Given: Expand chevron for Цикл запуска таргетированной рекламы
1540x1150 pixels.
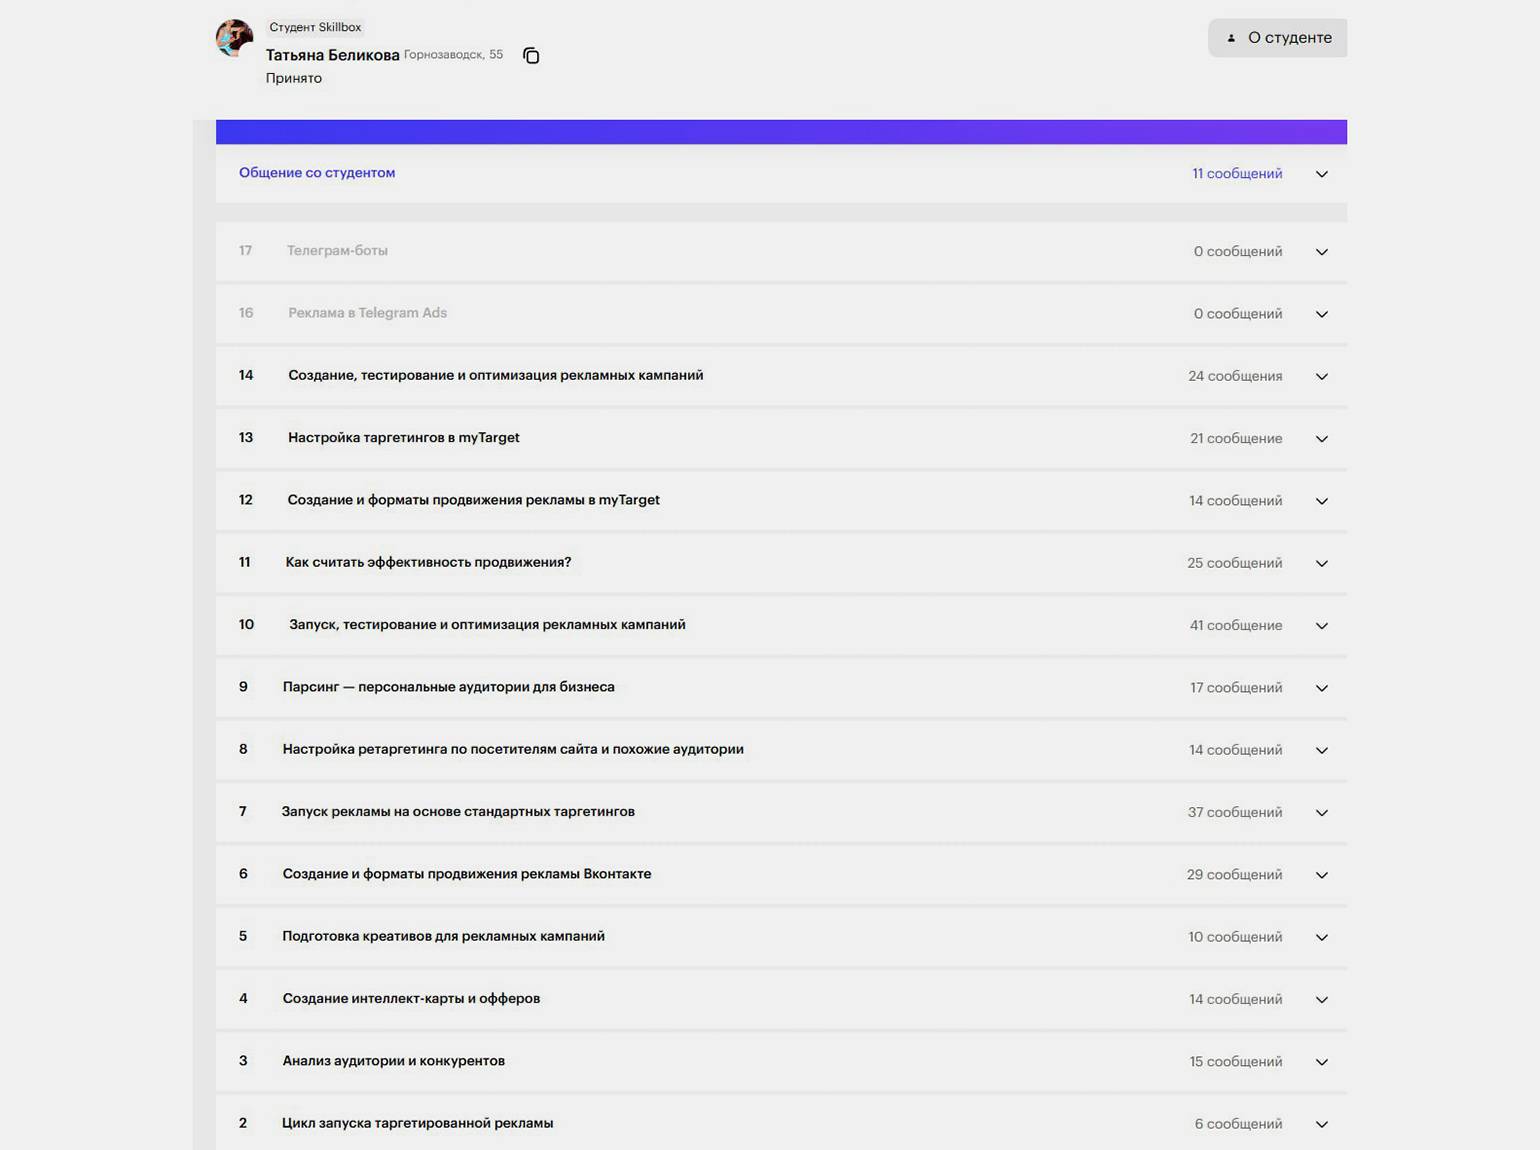Looking at the screenshot, I should tap(1321, 1124).
